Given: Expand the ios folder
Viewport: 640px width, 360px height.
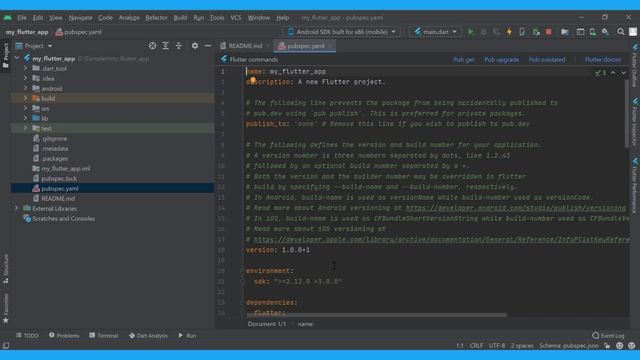Looking at the screenshot, I should point(25,108).
